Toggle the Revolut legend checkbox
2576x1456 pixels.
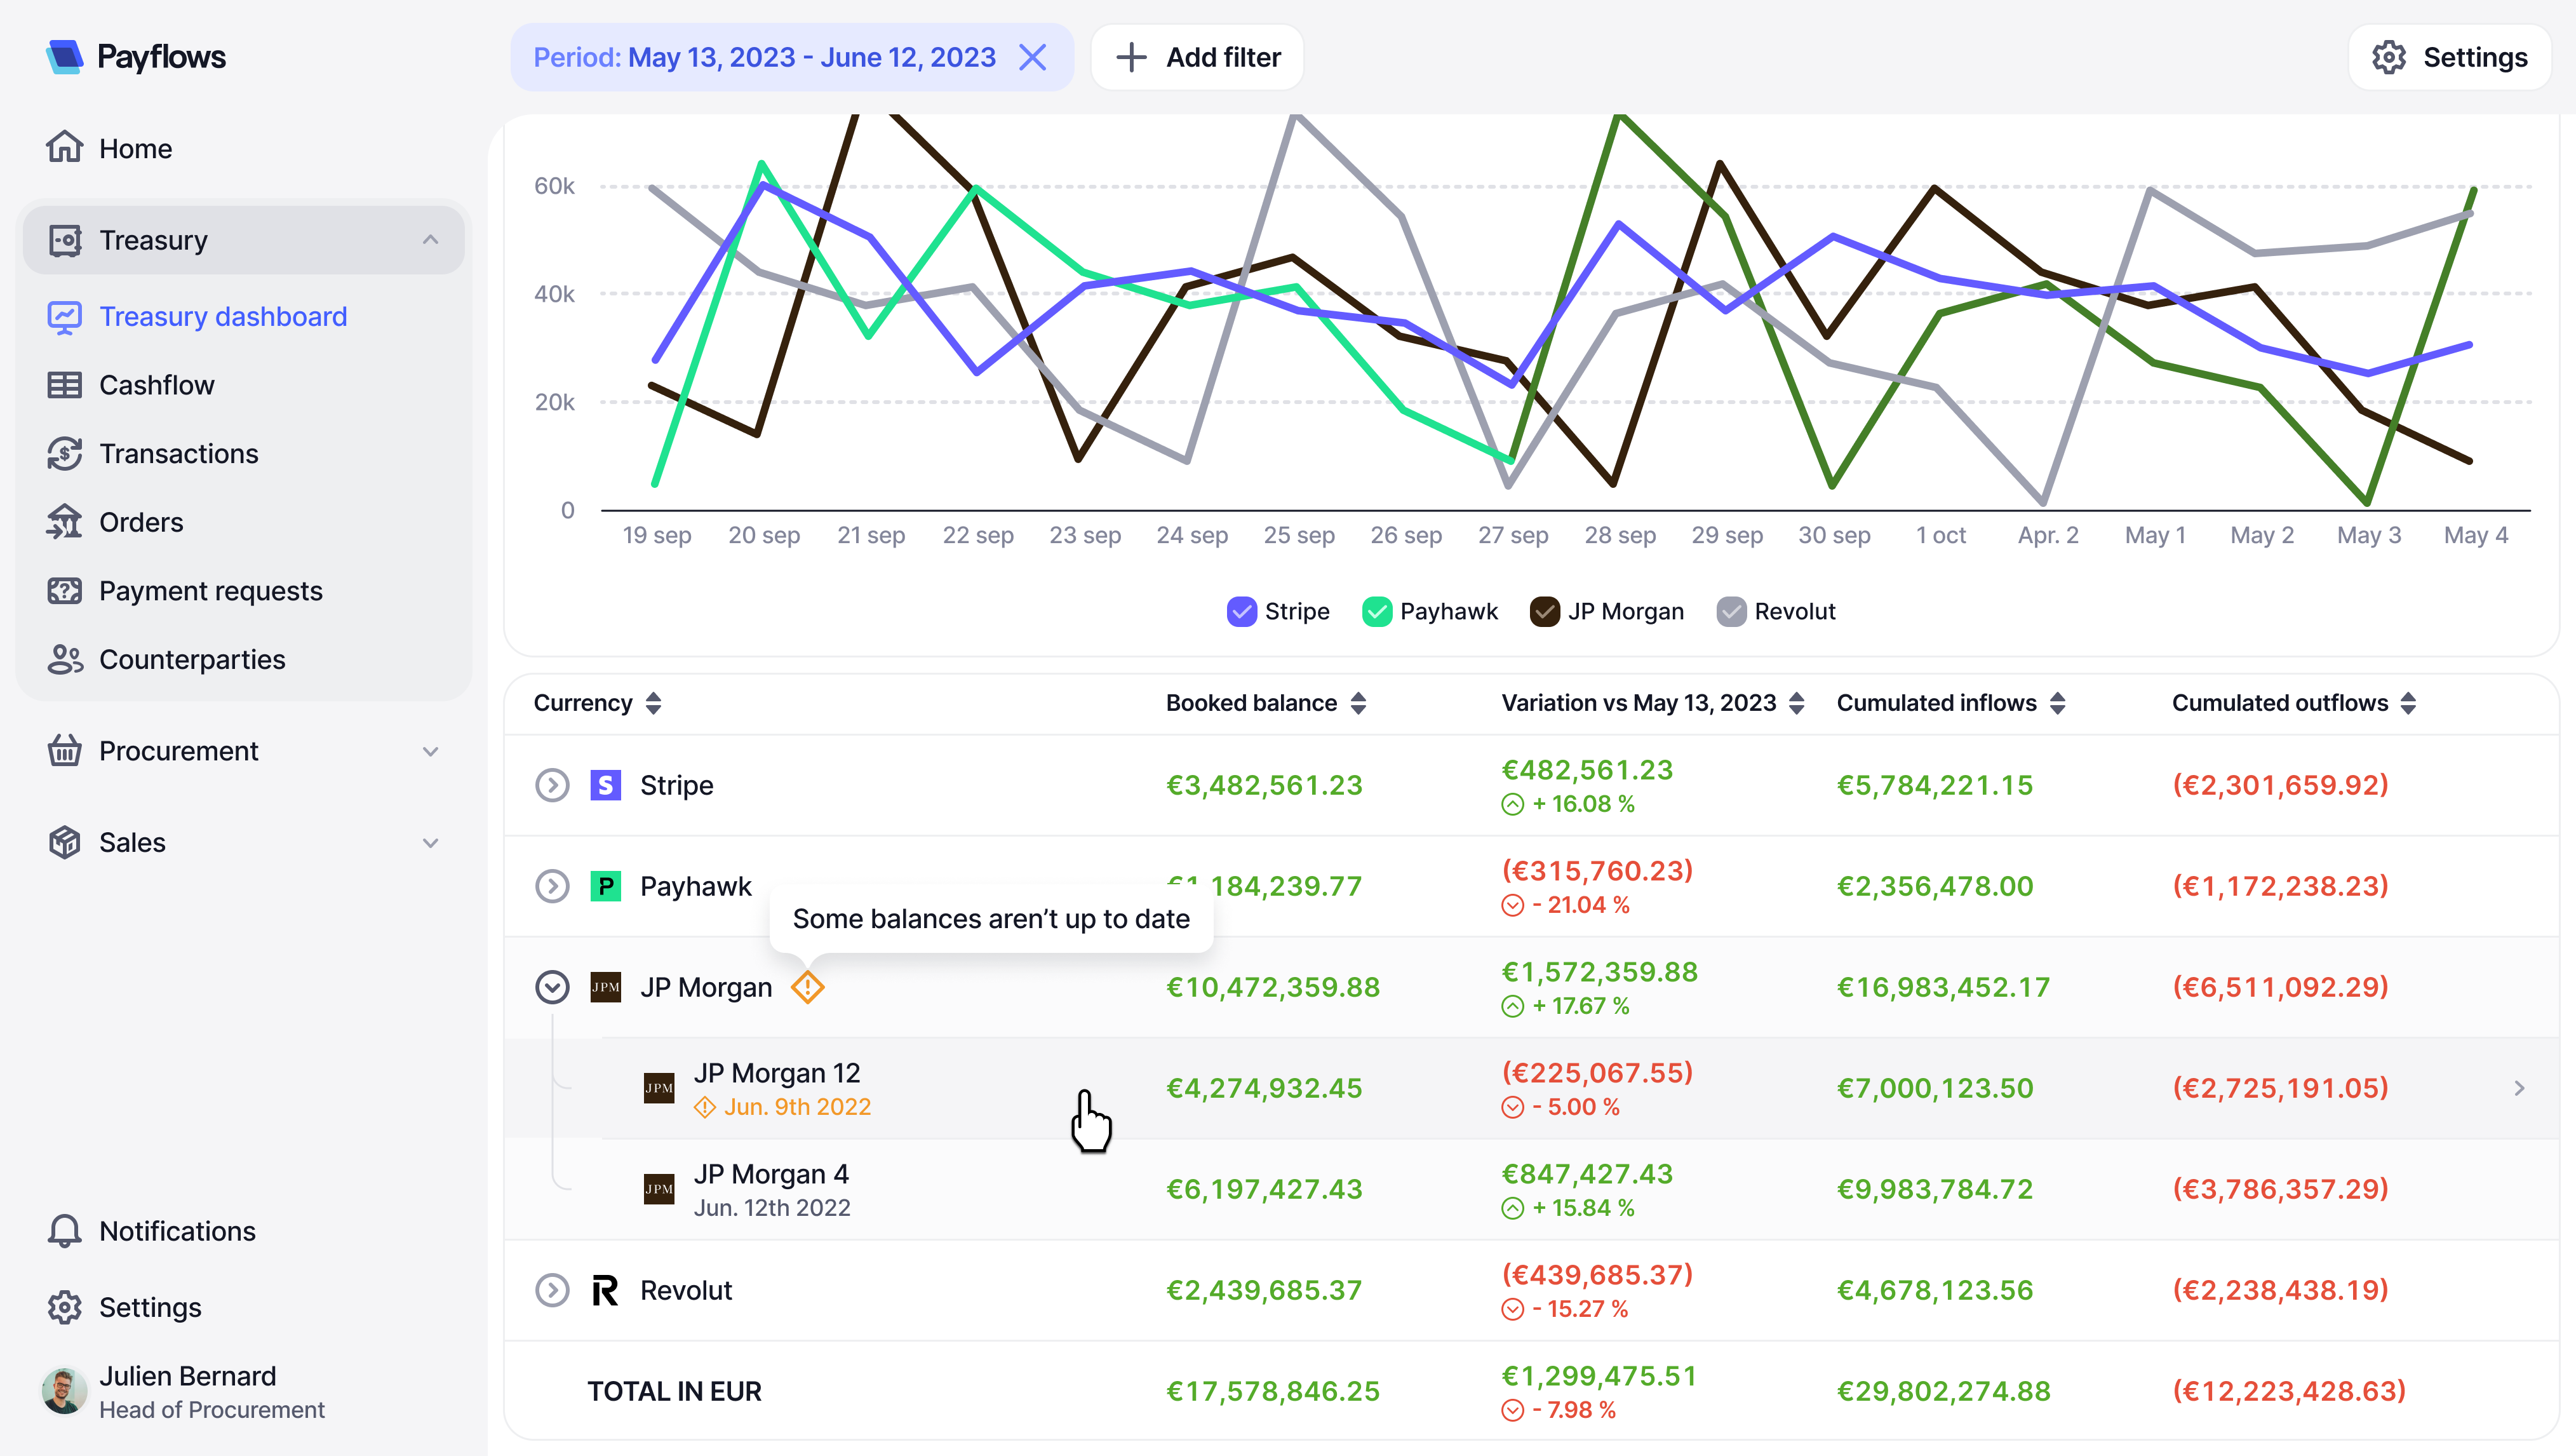pyautogui.click(x=1731, y=611)
